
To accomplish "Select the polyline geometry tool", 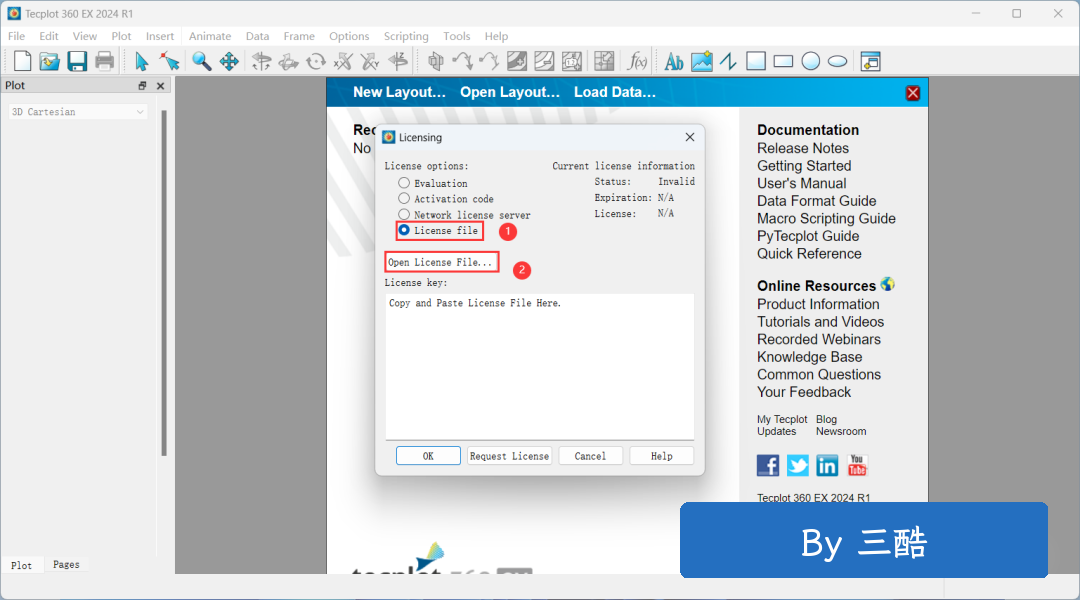I will point(728,61).
